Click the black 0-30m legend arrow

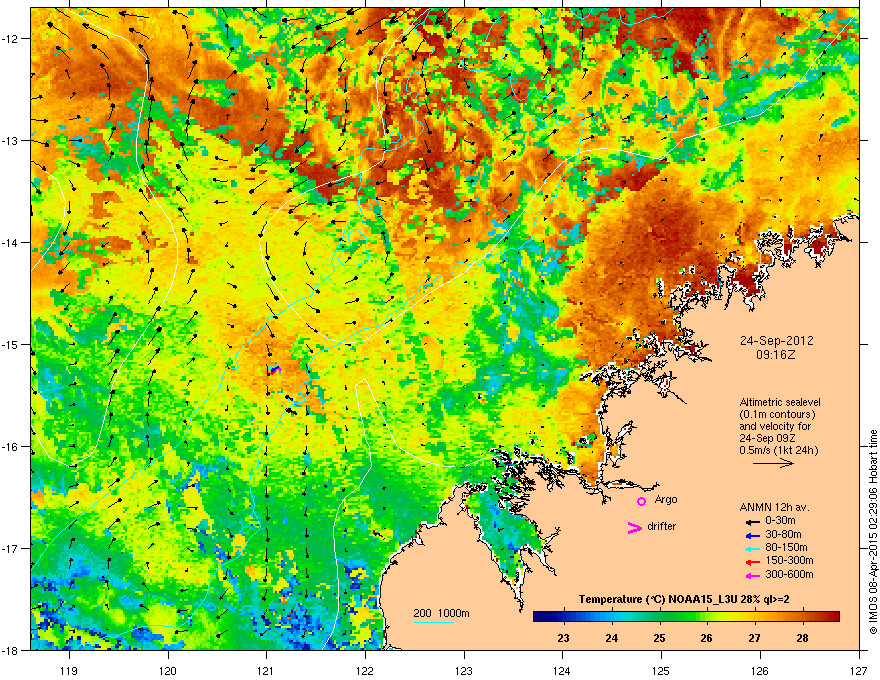751,521
